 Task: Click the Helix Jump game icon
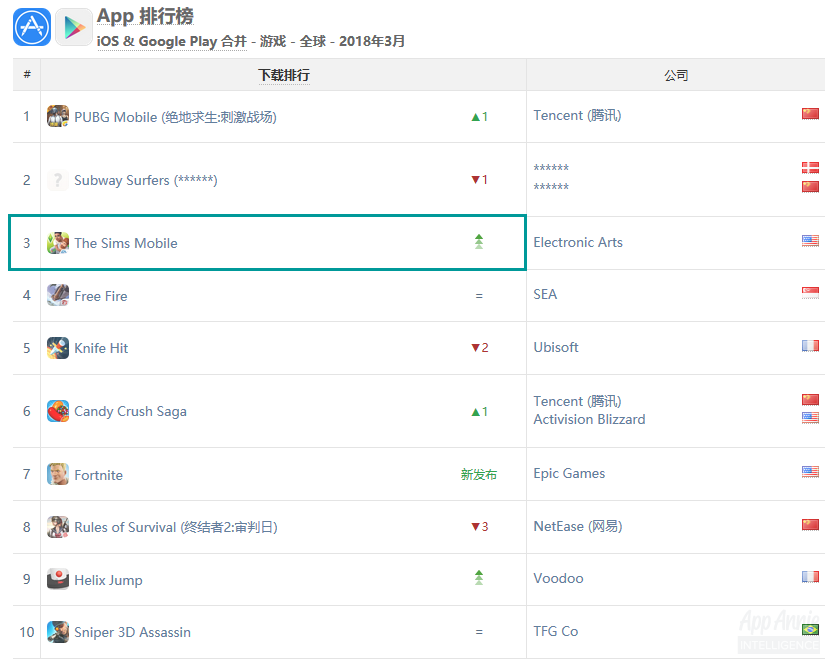click(58, 579)
